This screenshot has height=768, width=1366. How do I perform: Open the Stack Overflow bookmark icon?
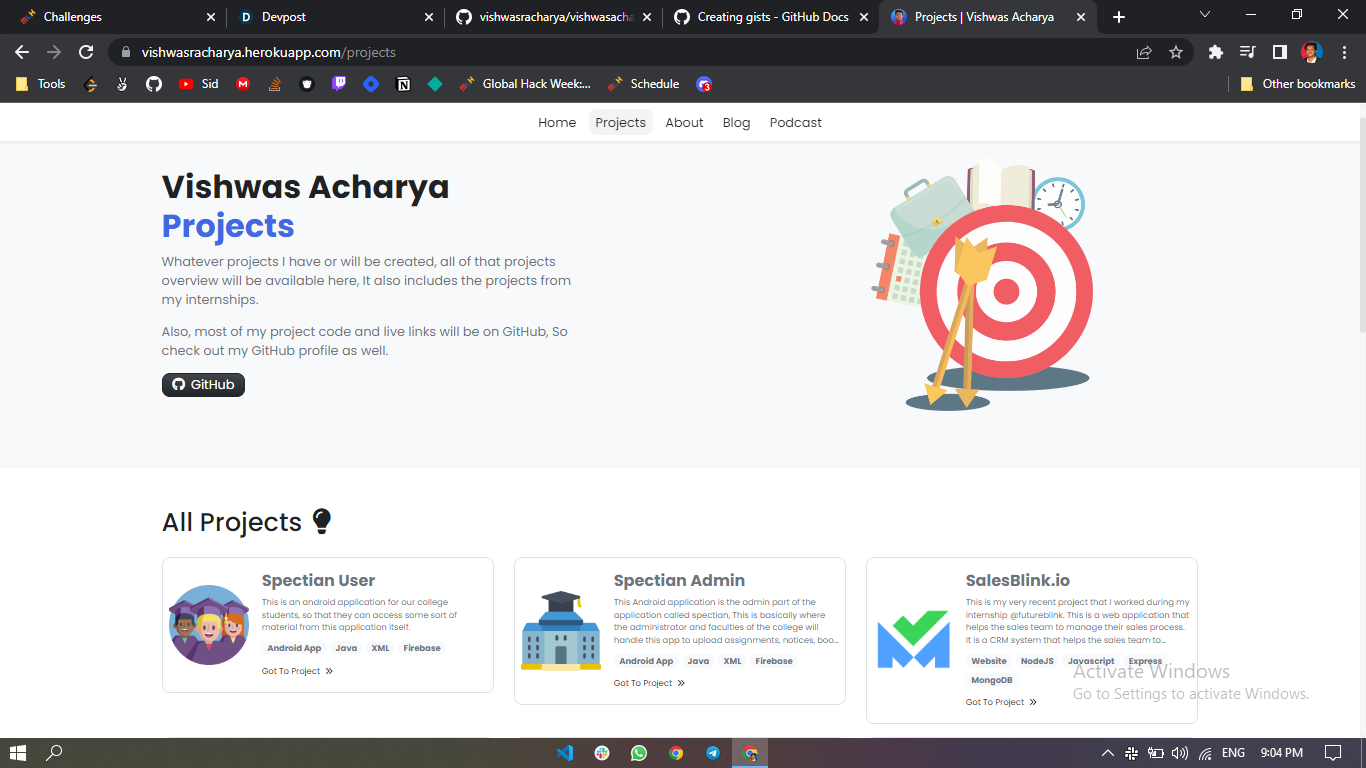(x=275, y=84)
